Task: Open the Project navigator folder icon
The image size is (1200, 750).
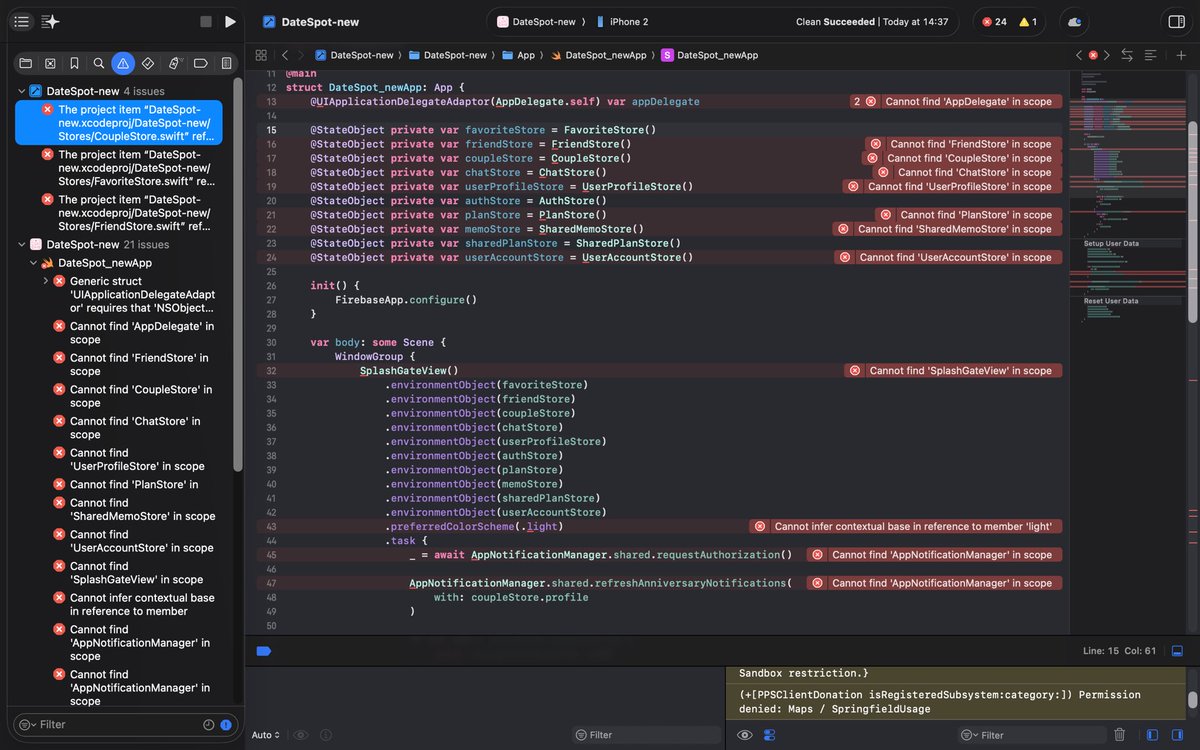Action: click(x=25, y=63)
